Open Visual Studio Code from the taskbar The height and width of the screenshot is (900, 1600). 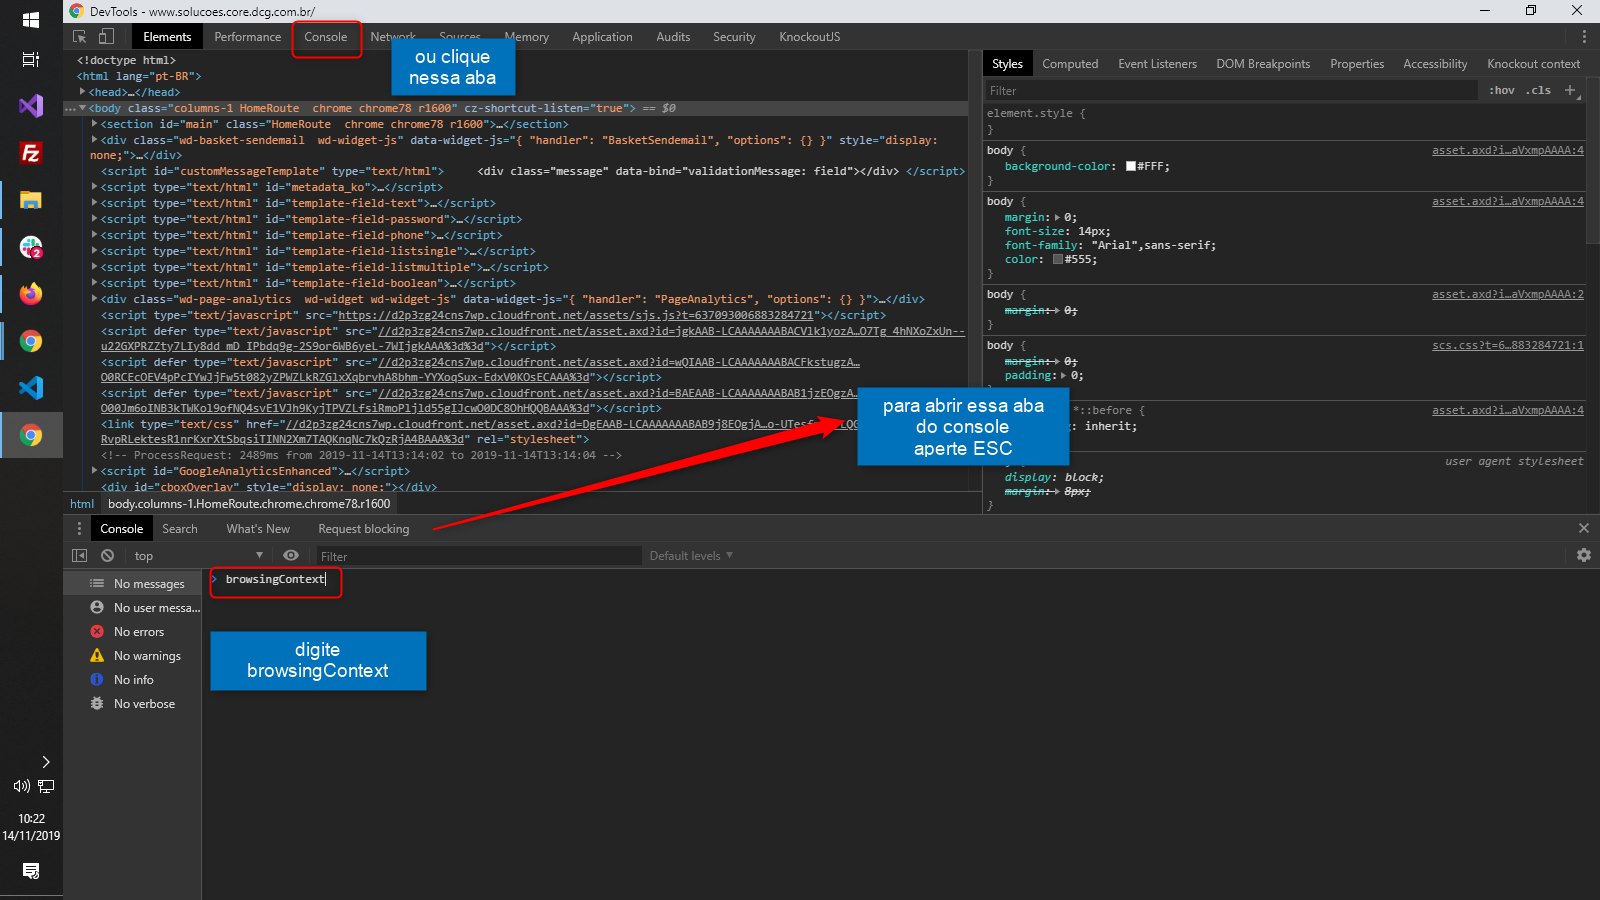31,388
